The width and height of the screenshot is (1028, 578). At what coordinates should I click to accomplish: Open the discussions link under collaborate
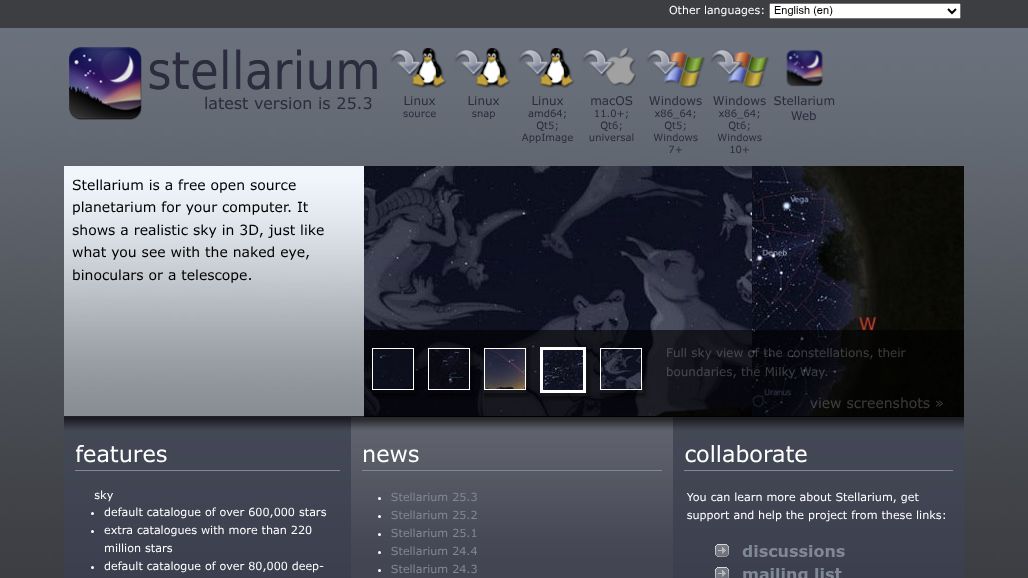pyautogui.click(x=793, y=551)
